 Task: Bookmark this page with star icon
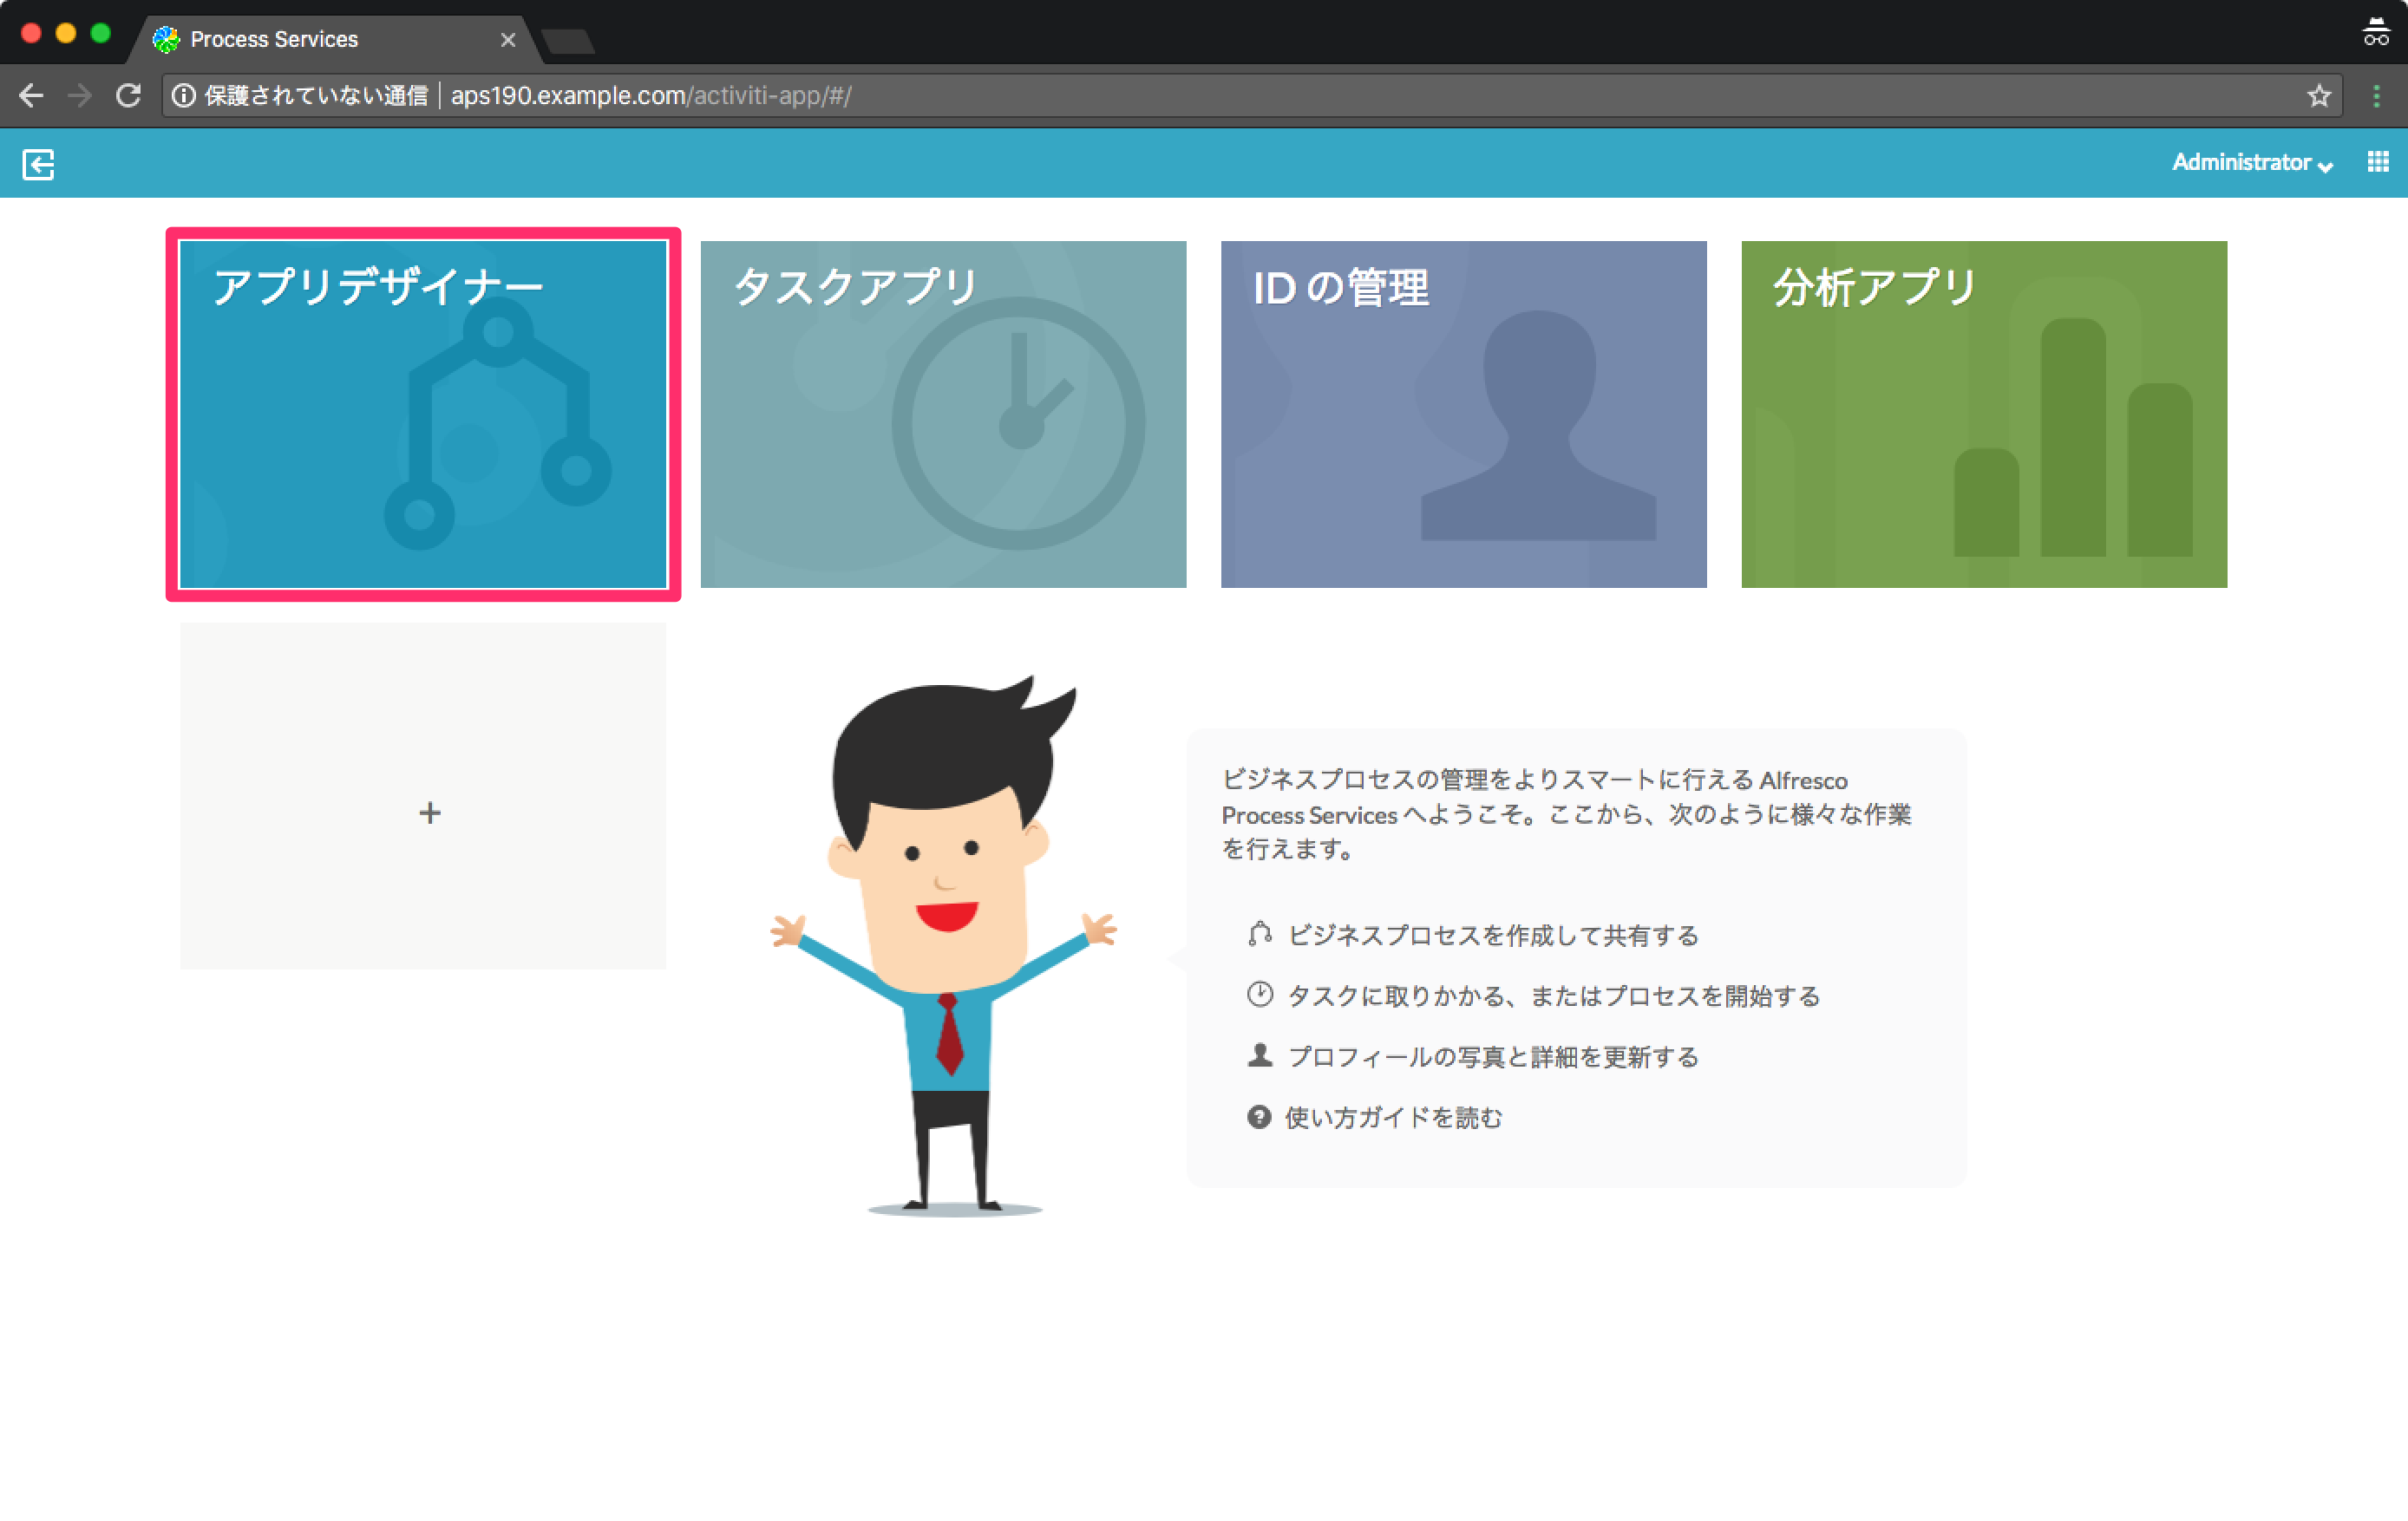click(2318, 96)
